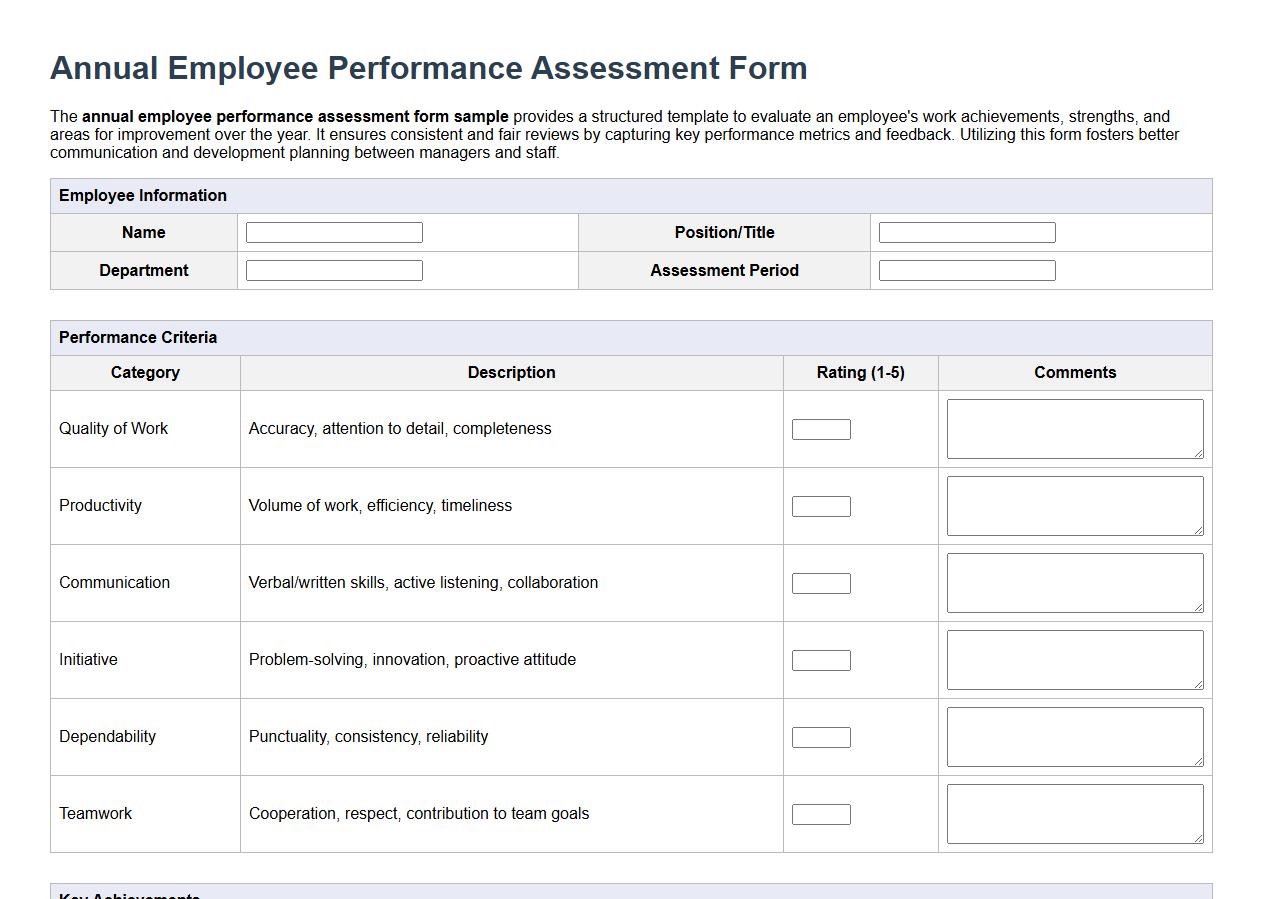1263x899 pixels.
Task: Click the Annual Employee Performance Assessment title
Action: [x=428, y=68]
